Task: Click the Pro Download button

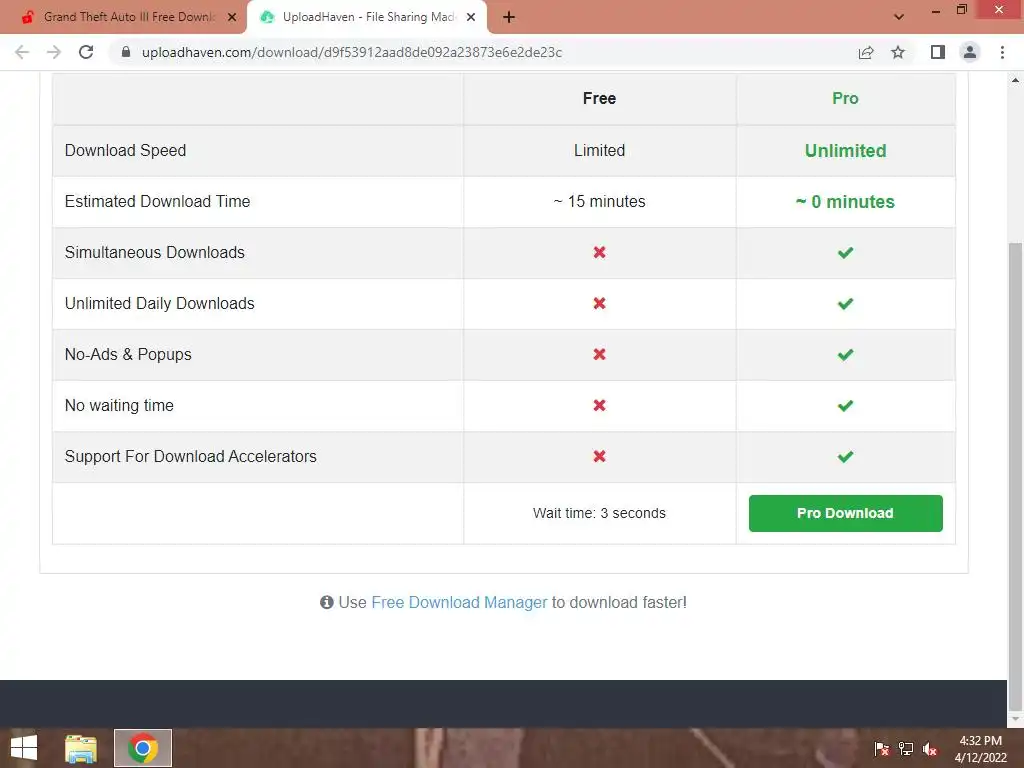Action: pos(846,513)
